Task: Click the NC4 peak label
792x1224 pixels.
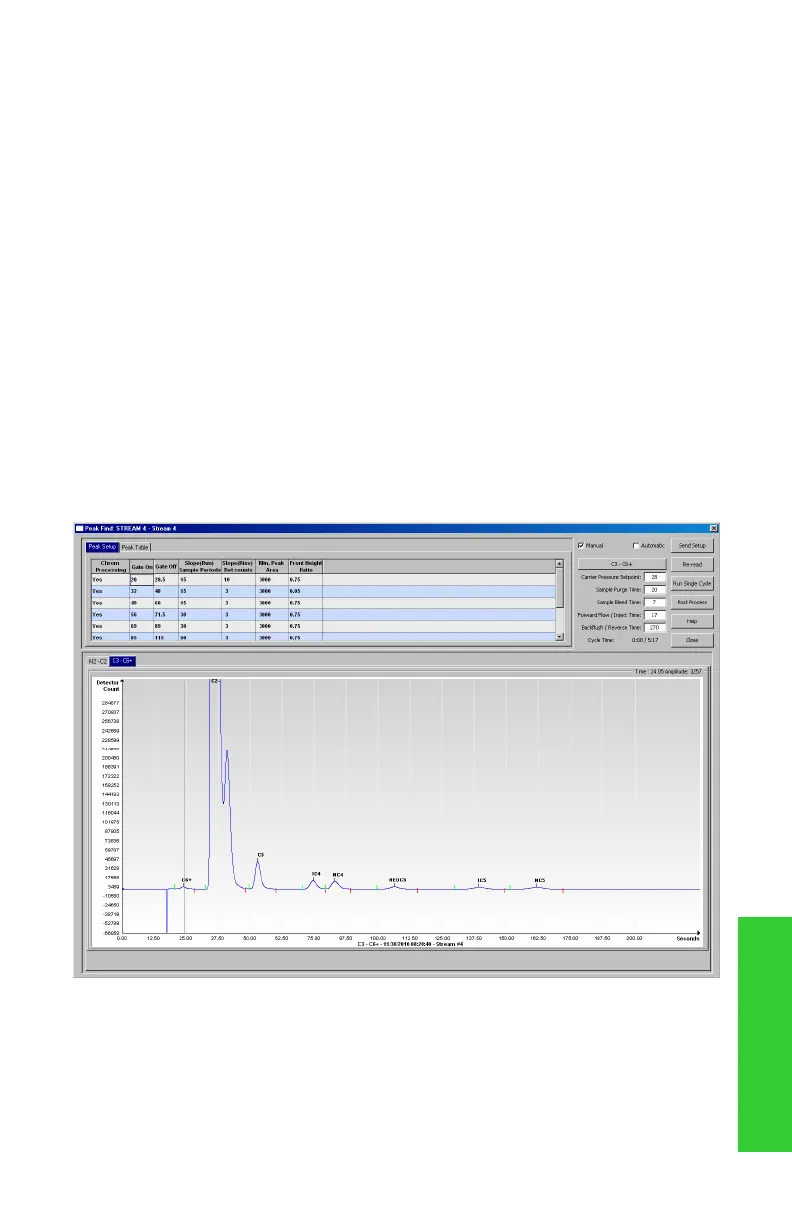Action: coord(338,874)
